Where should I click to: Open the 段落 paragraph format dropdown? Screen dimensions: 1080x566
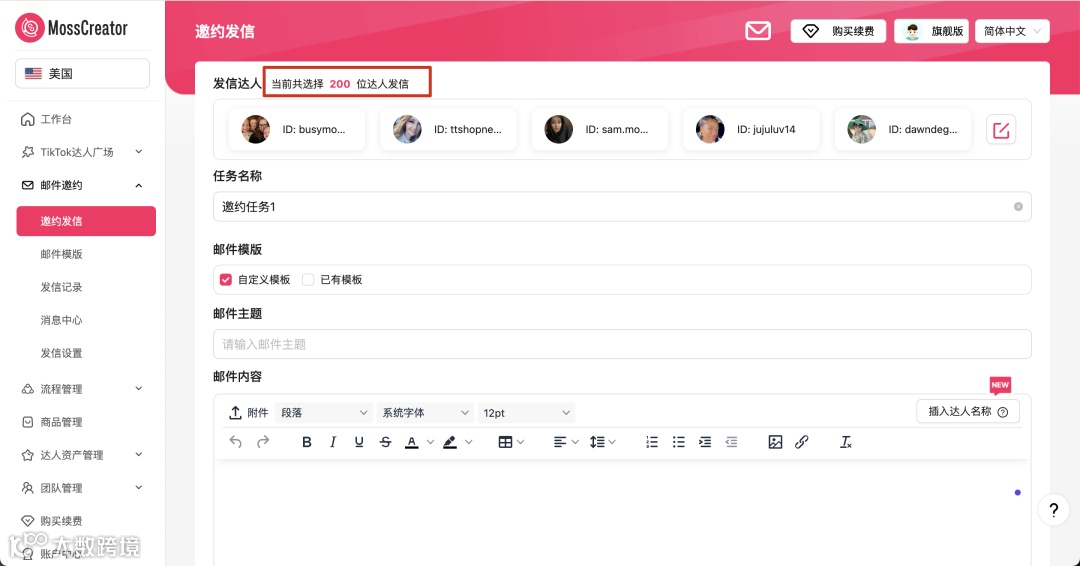(324, 412)
